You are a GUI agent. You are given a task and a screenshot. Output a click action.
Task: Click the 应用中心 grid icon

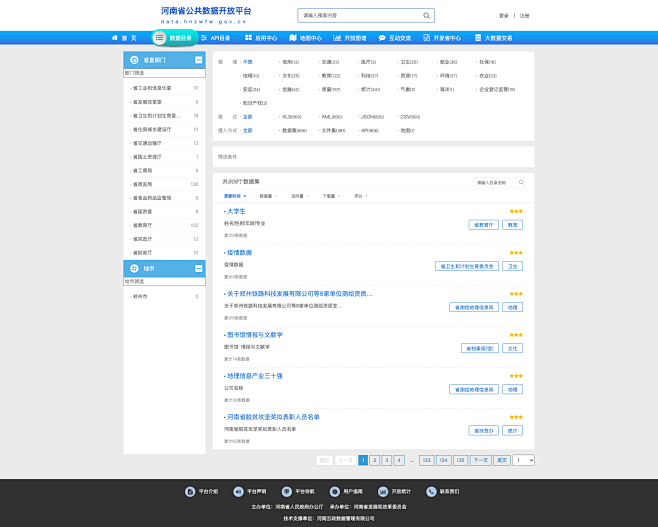pyautogui.click(x=248, y=38)
